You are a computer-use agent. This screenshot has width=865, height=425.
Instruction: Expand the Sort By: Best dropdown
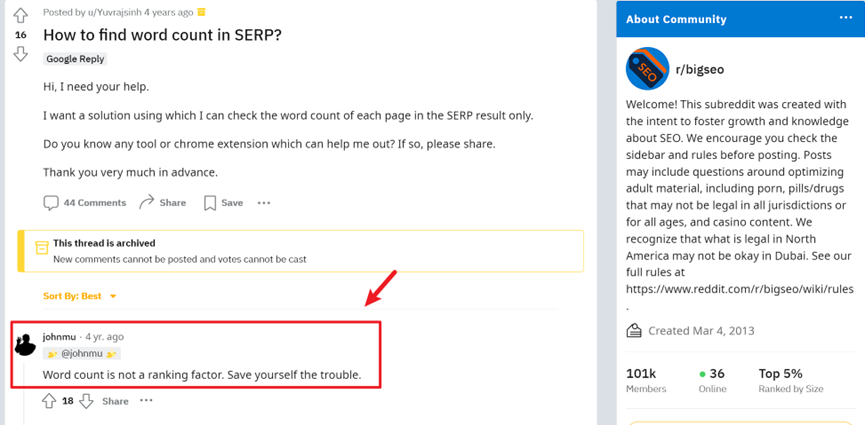[80, 296]
